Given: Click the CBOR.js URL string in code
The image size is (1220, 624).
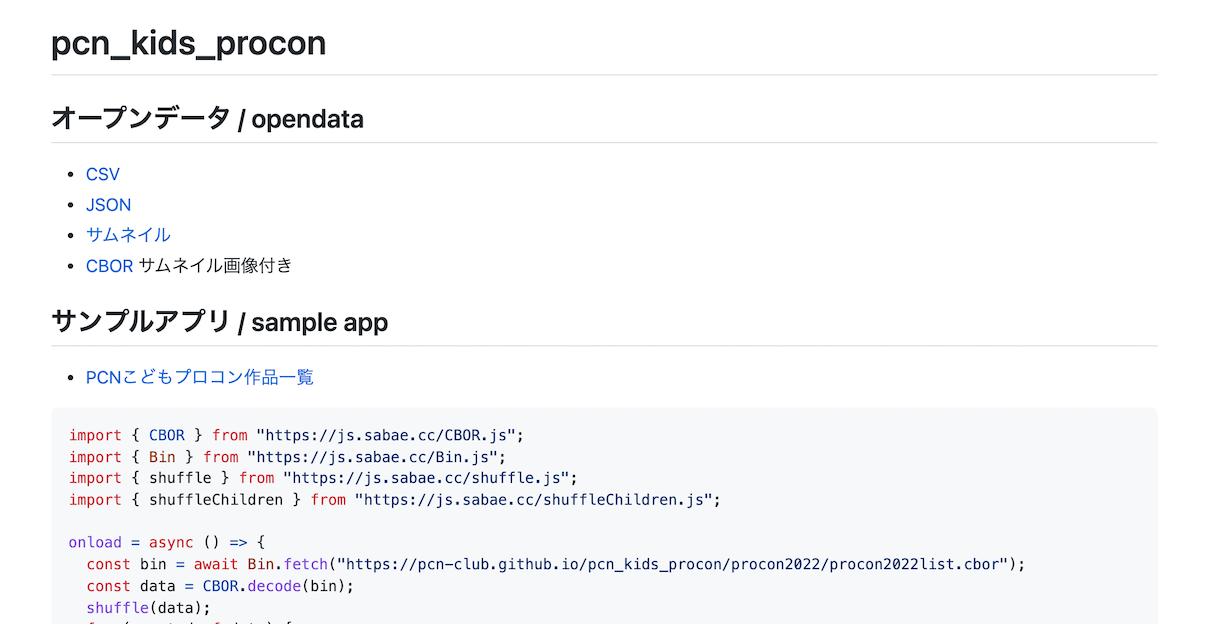Looking at the screenshot, I should click(389, 435).
